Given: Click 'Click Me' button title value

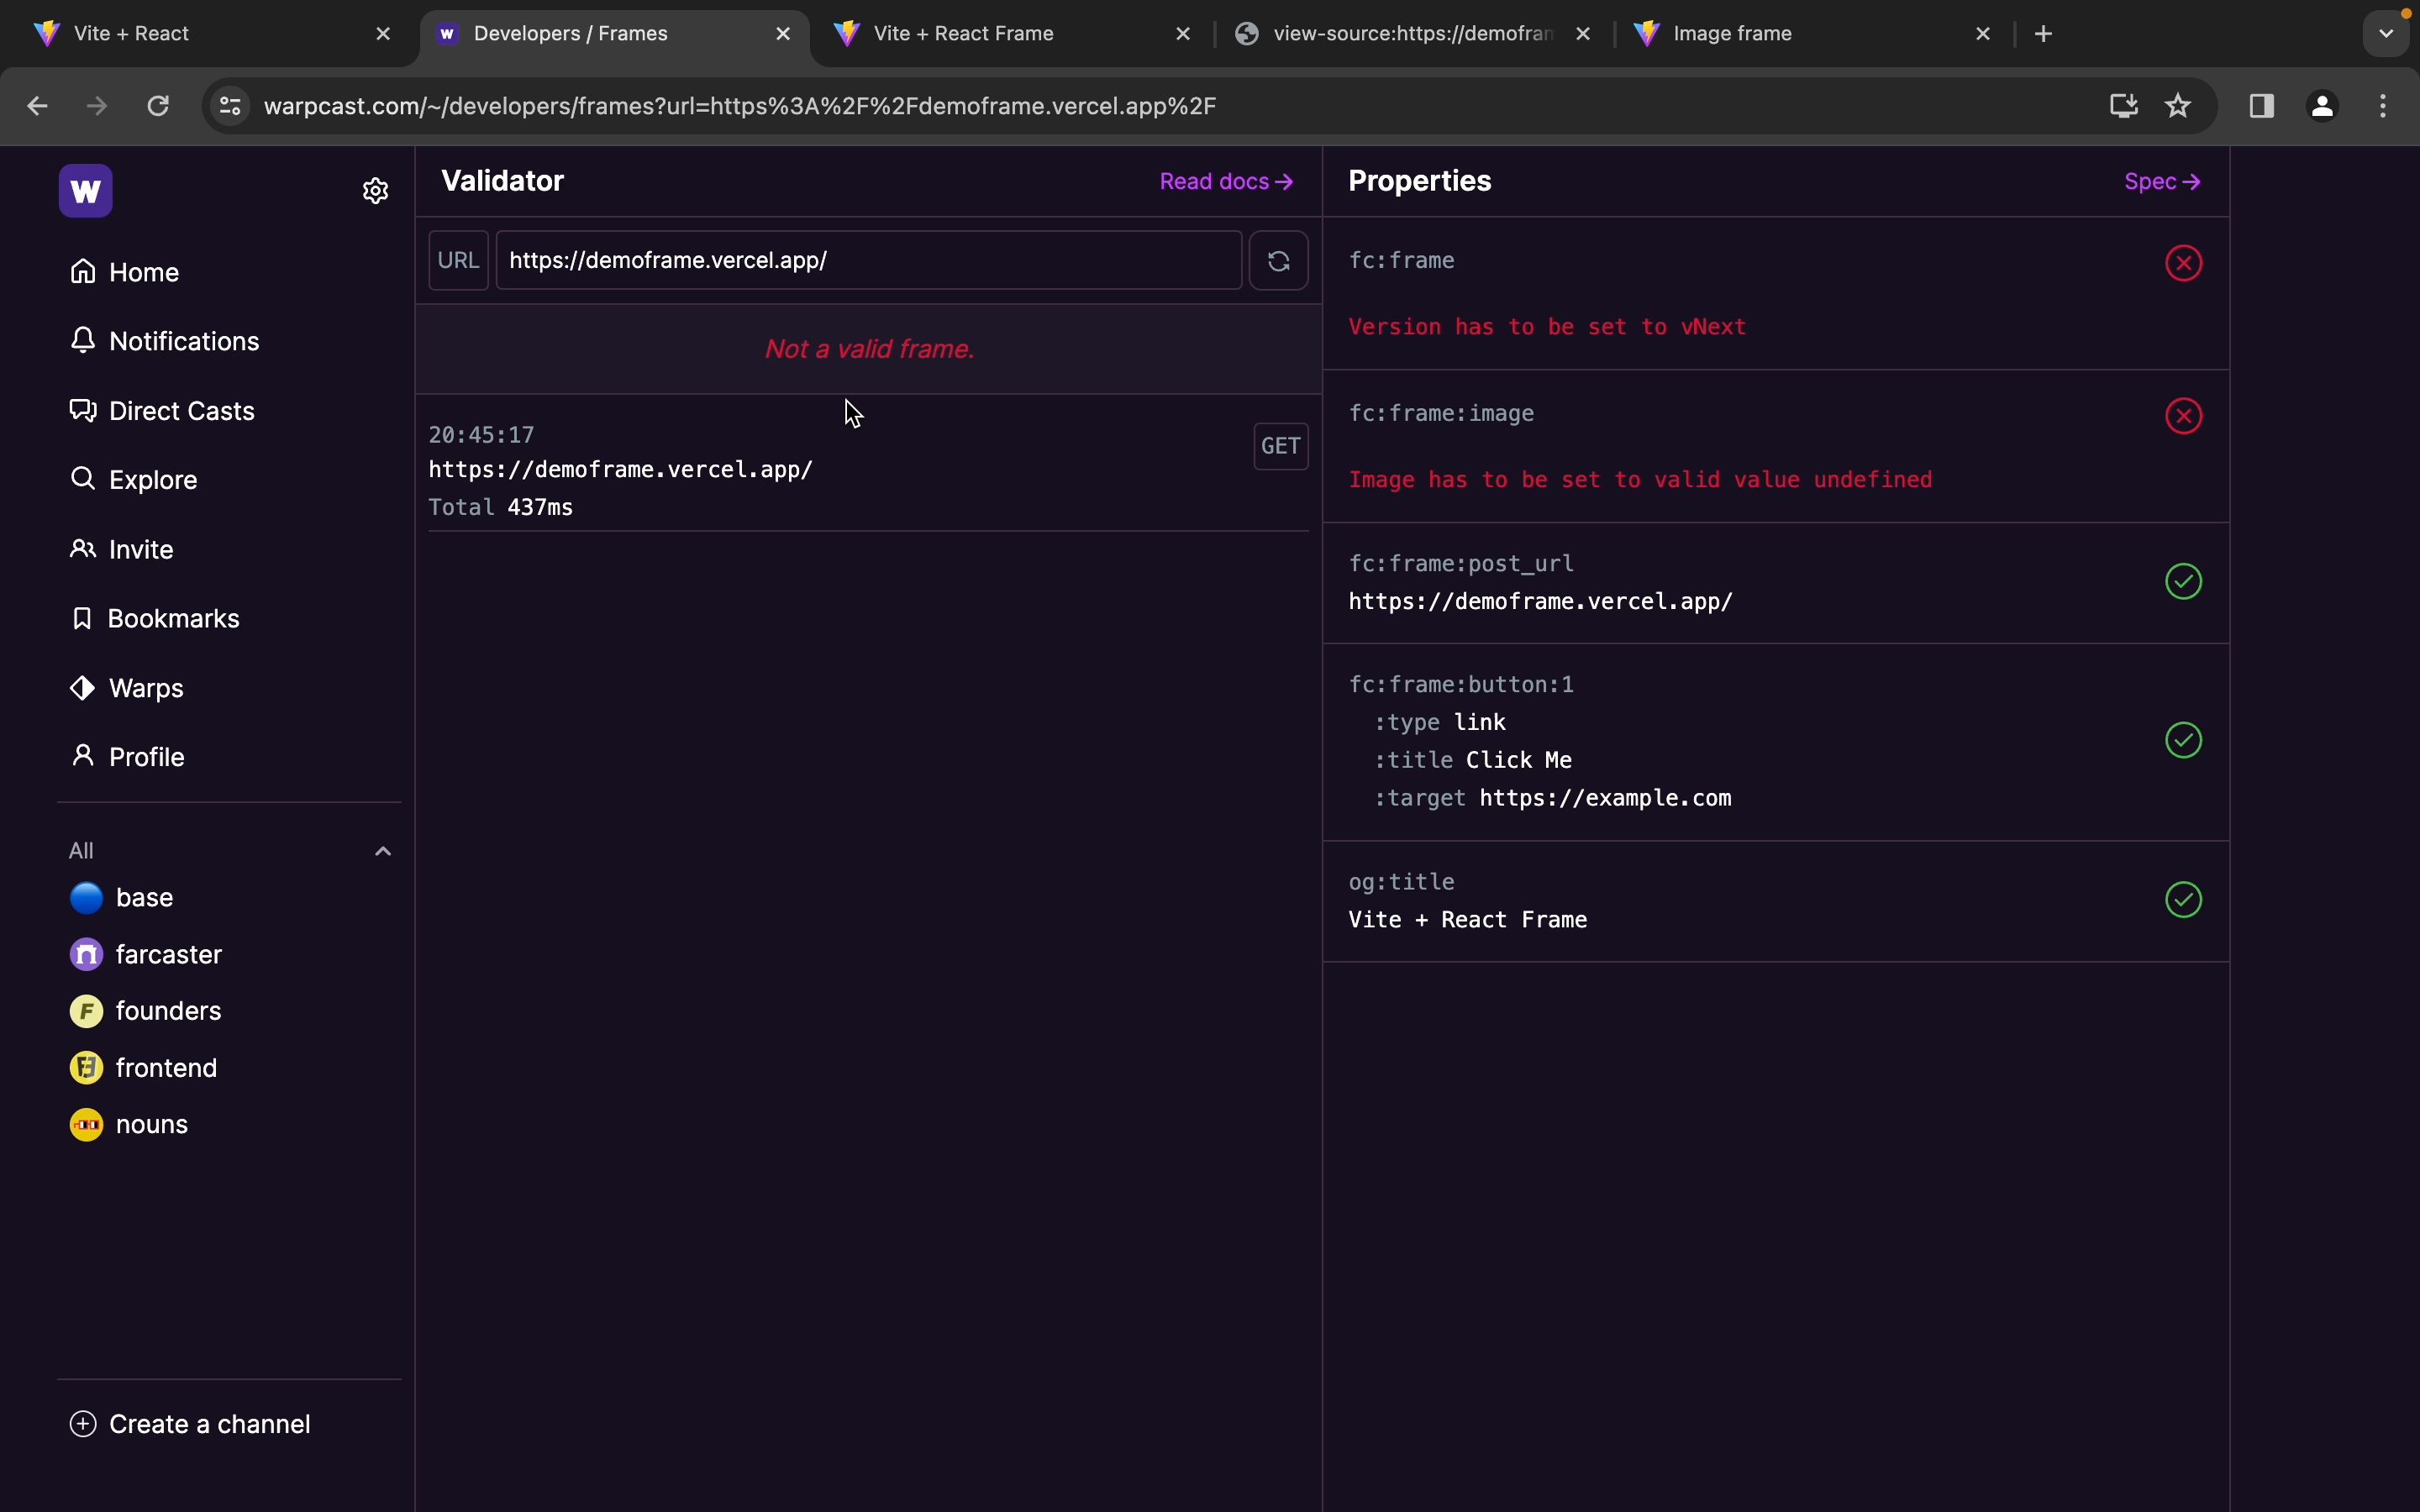Looking at the screenshot, I should [1519, 761].
